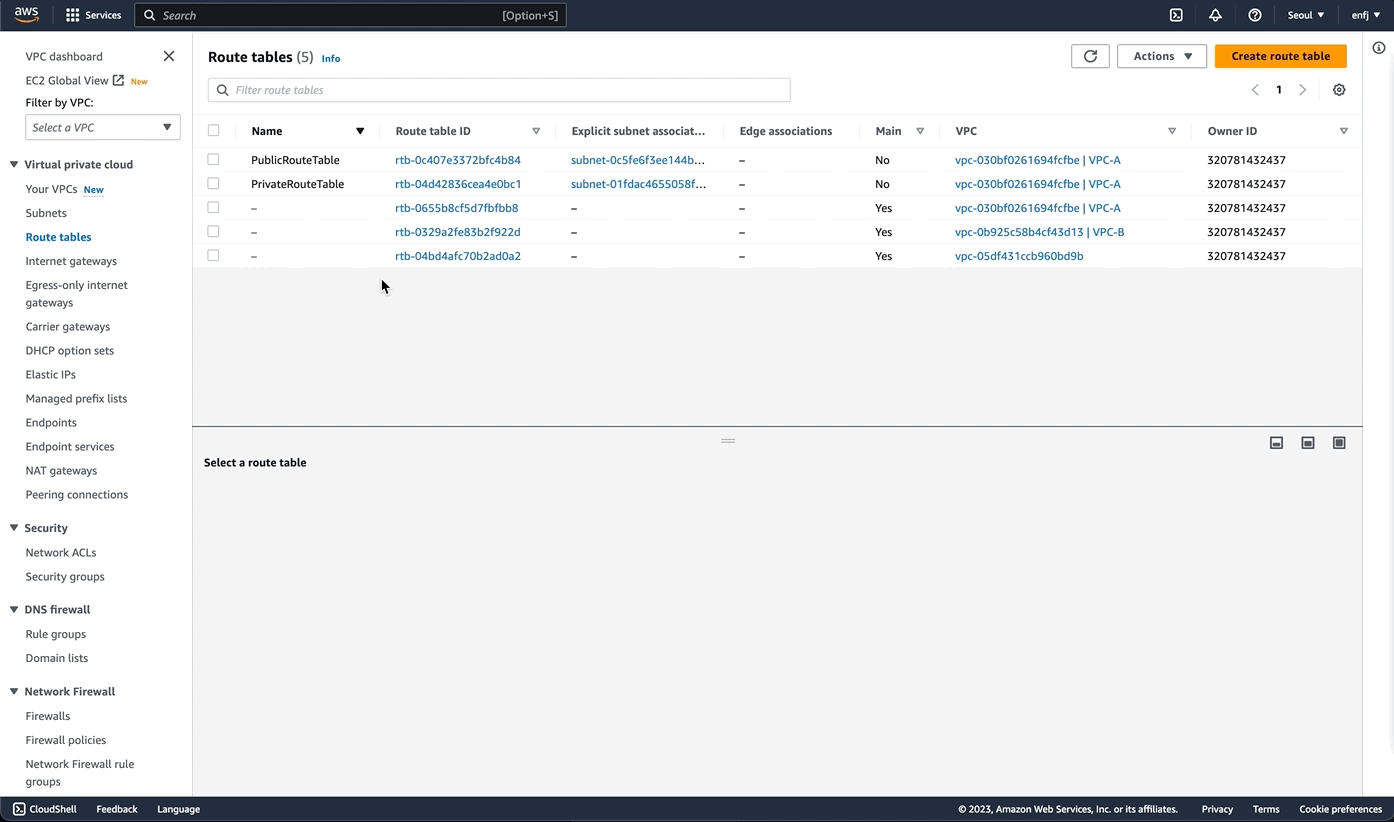The image size is (1394, 822).
Task: Collapse the Virtual private cloud section
Action: (14, 164)
